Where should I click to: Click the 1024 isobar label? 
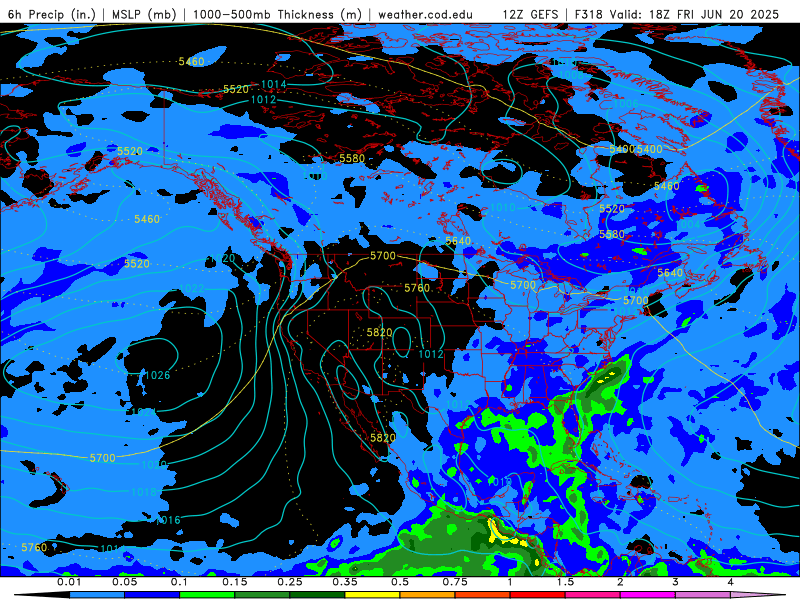[143, 412]
